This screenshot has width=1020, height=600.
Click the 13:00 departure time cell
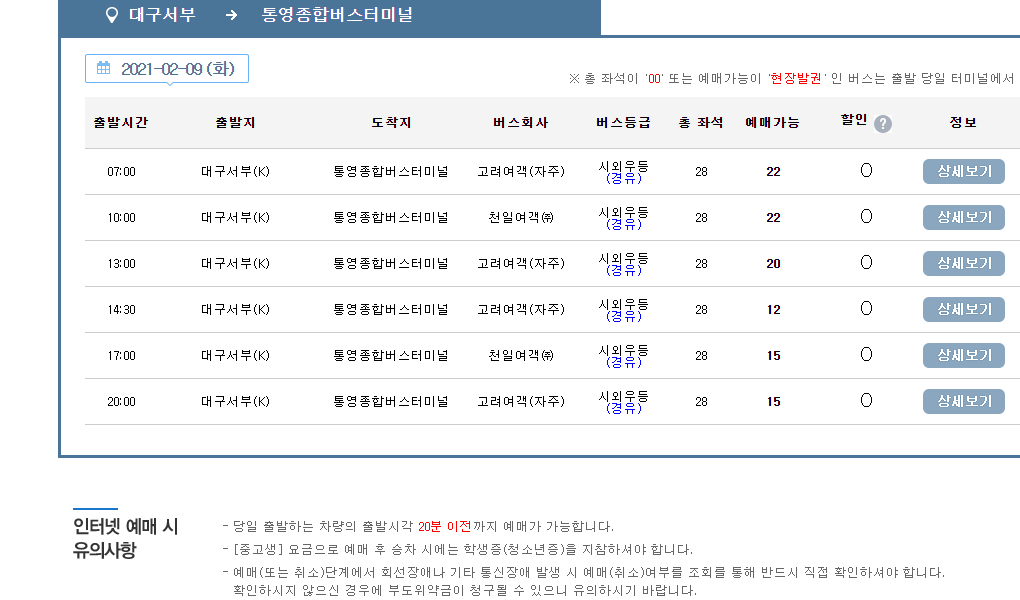pyautogui.click(x=122, y=264)
